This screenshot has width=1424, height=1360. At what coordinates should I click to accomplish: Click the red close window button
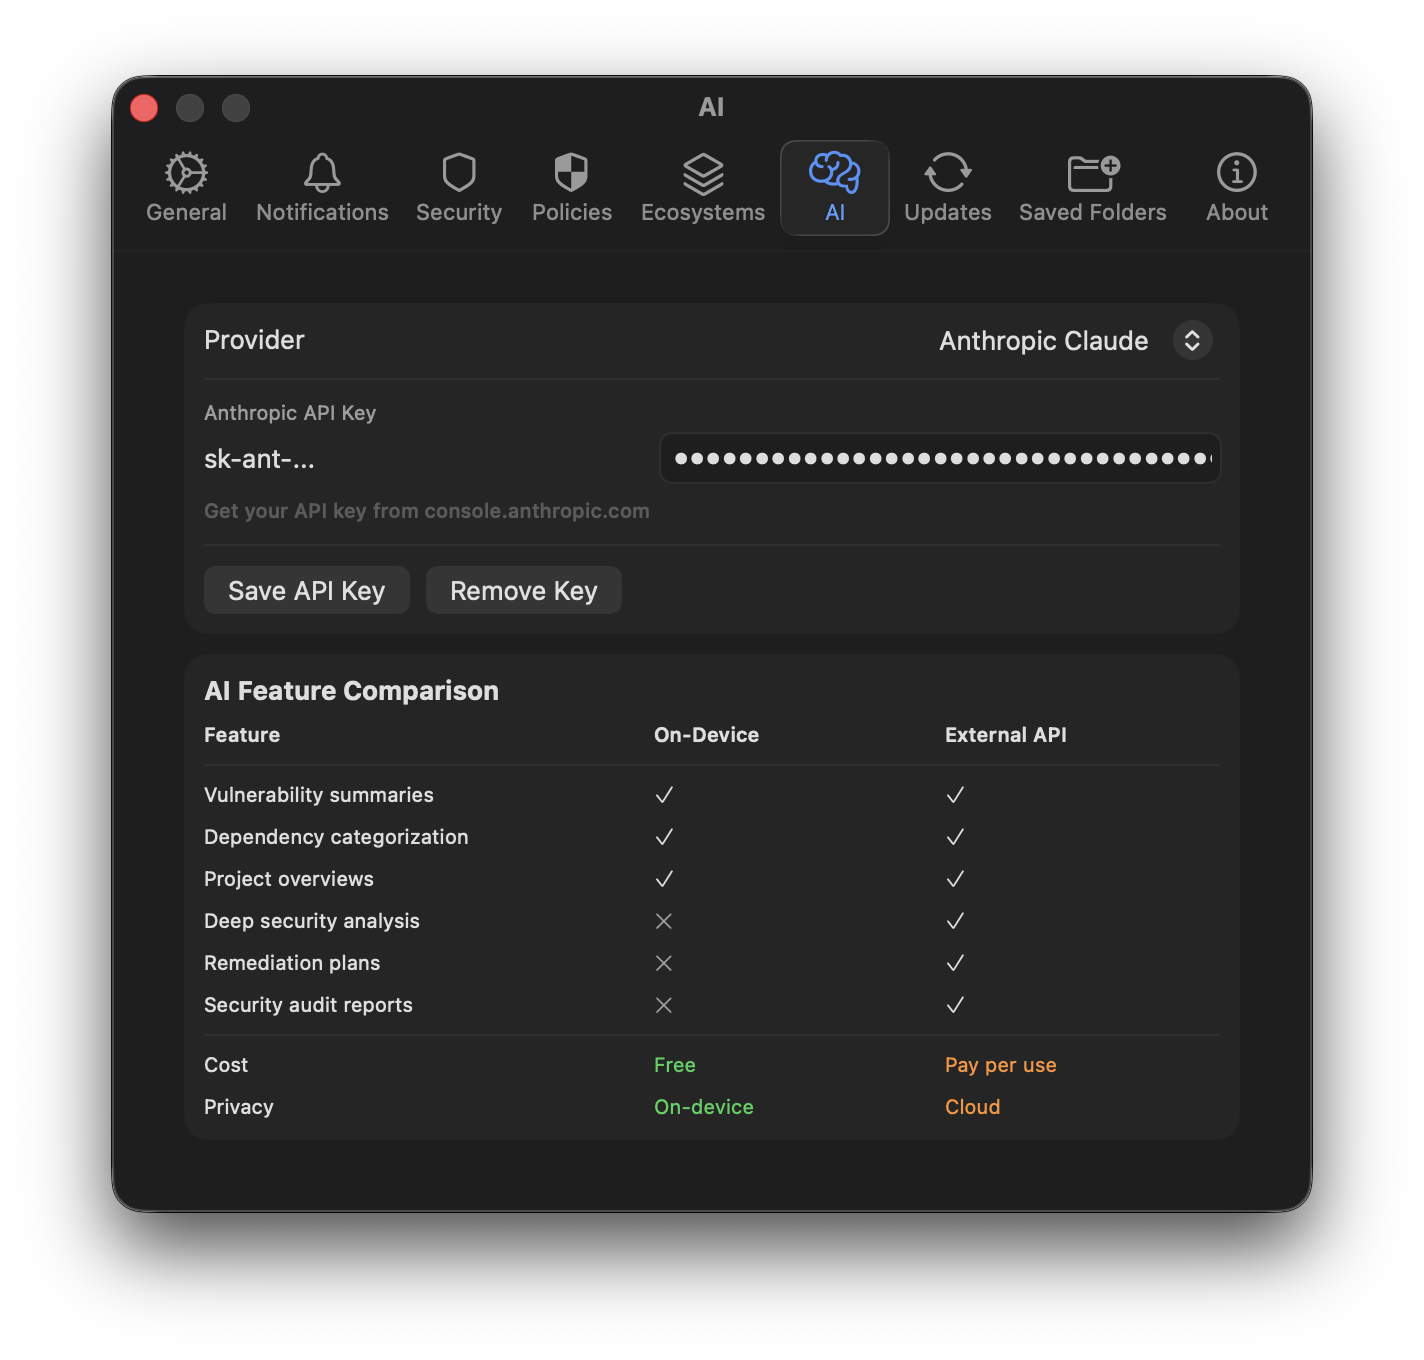[x=144, y=108]
